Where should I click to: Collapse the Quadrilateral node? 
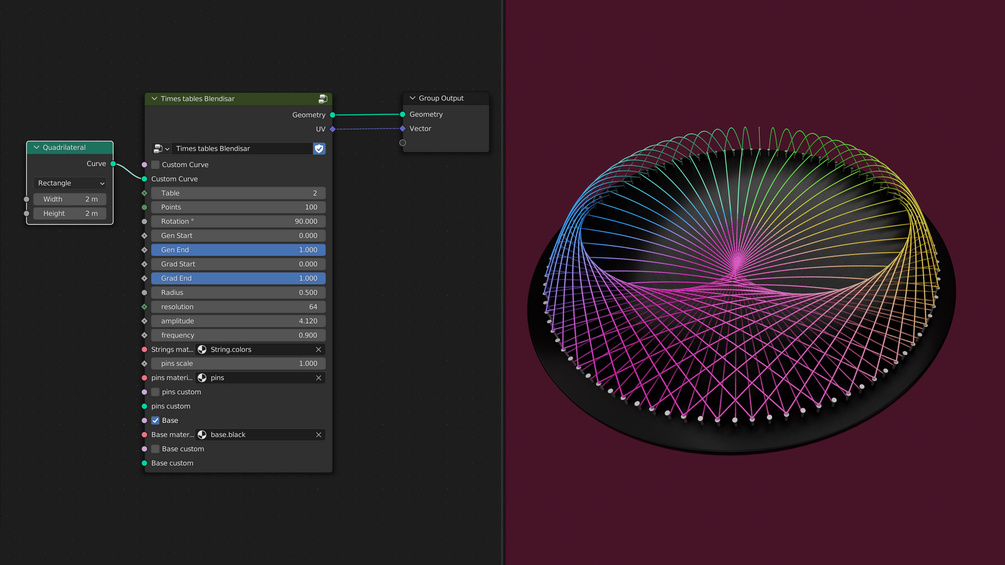tap(37, 147)
